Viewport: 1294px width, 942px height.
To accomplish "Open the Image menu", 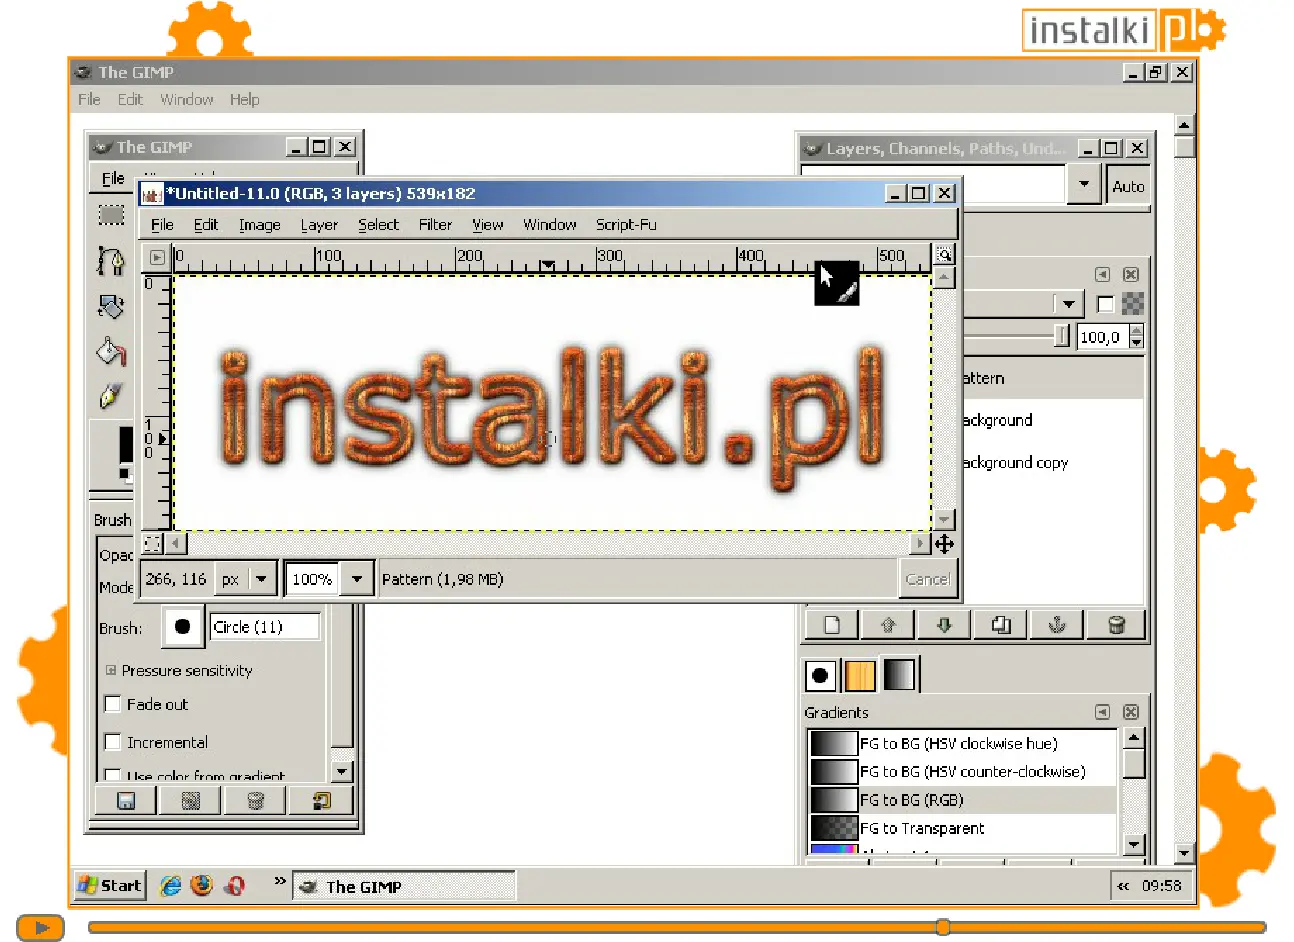I will pos(259,225).
